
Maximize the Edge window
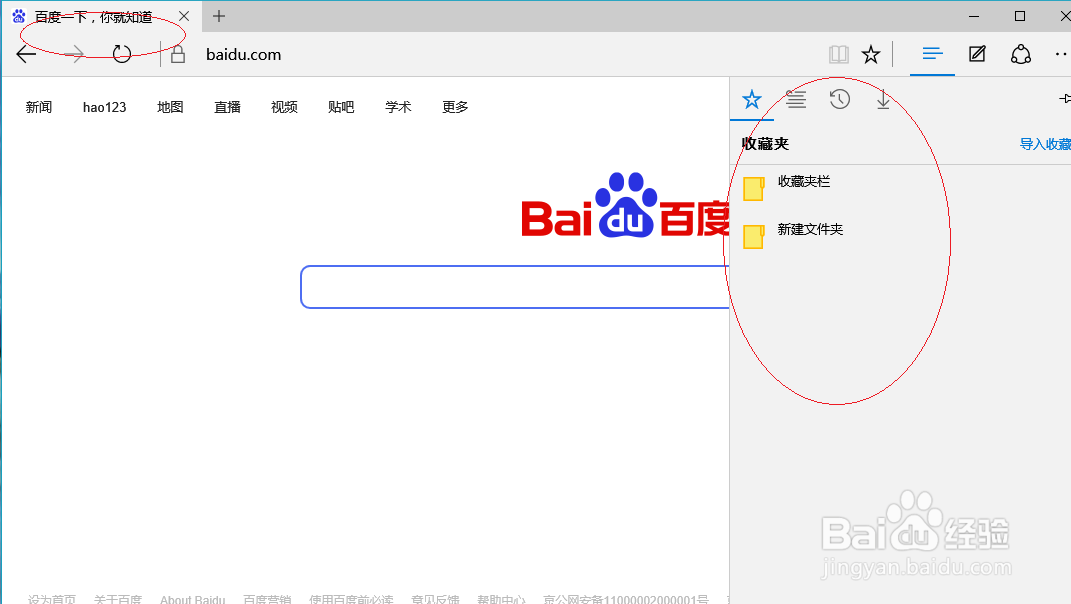1020,16
